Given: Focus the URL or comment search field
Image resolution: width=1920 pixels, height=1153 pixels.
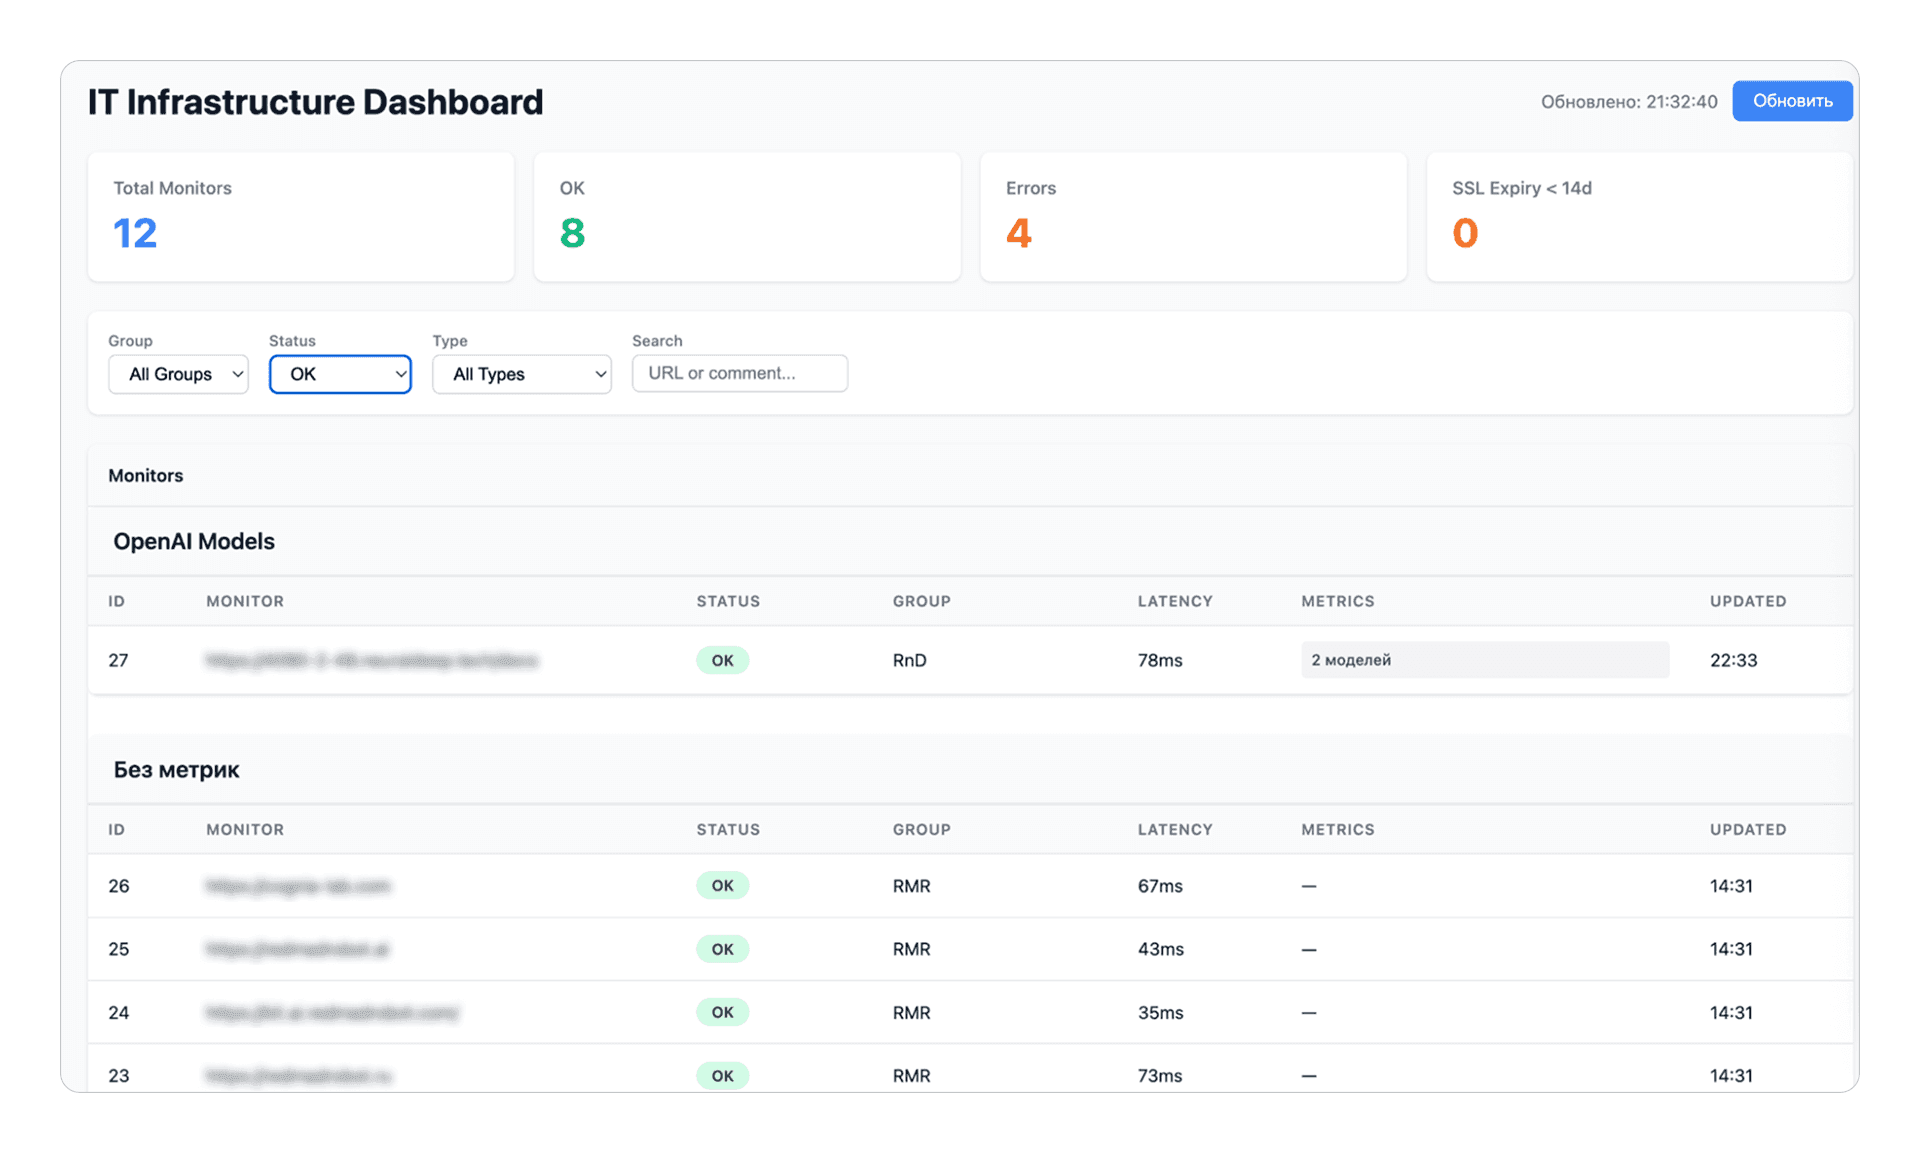Looking at the screenshot, I should pyautogui.click(x=740, y=373).
